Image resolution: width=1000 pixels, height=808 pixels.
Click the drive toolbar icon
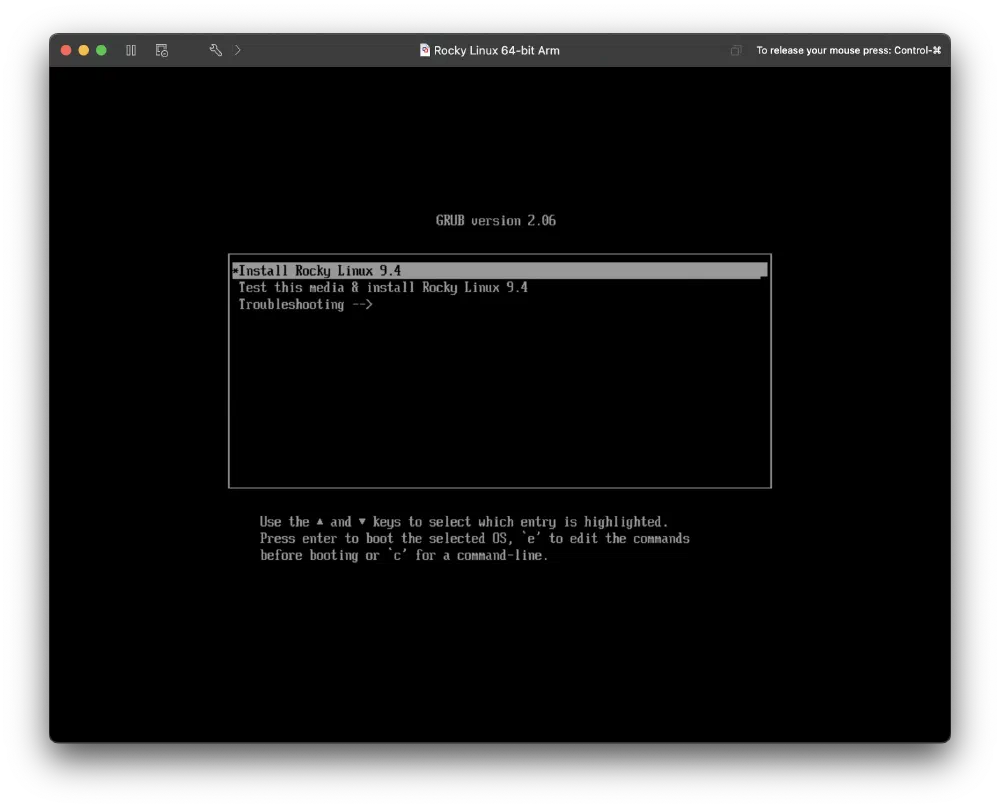coord(161,50)
